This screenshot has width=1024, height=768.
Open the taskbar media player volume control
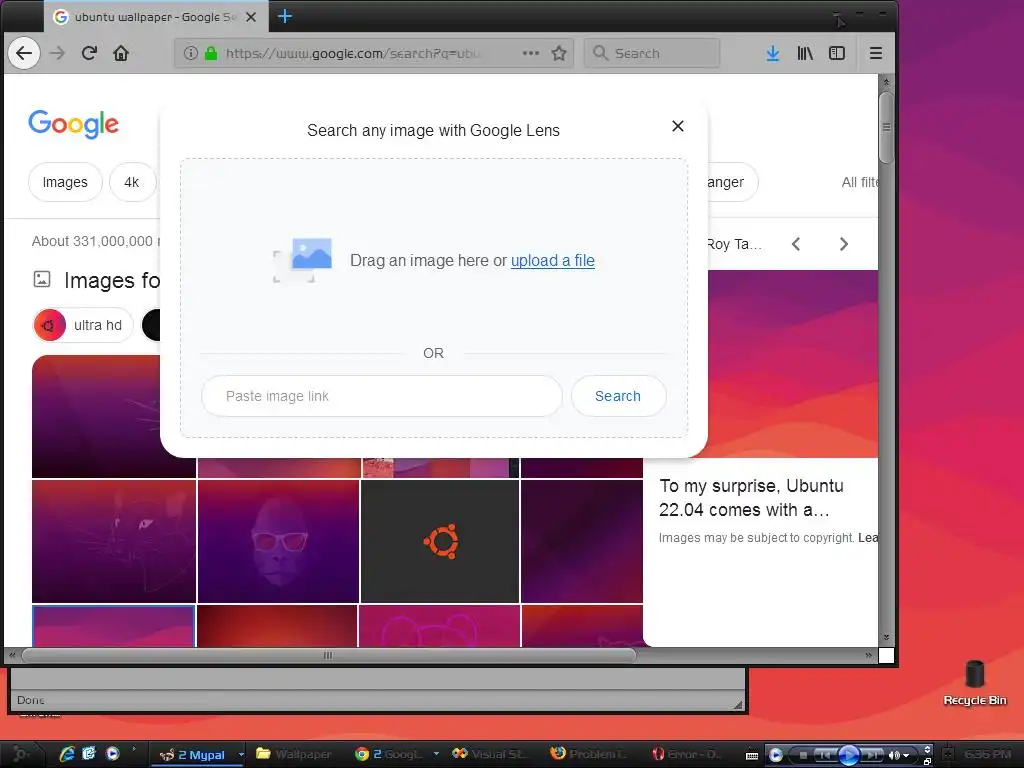click(x=898, y=756)
